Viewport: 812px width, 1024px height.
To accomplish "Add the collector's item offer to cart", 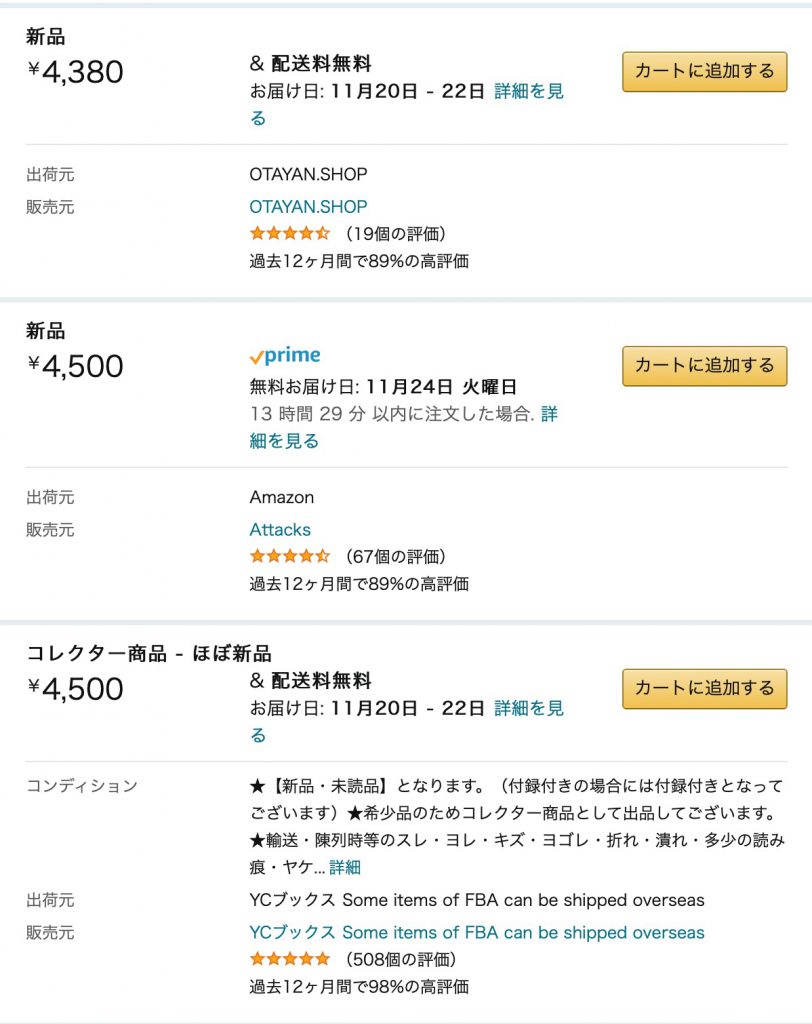I will pyautogui.click(x=704, y=688).
